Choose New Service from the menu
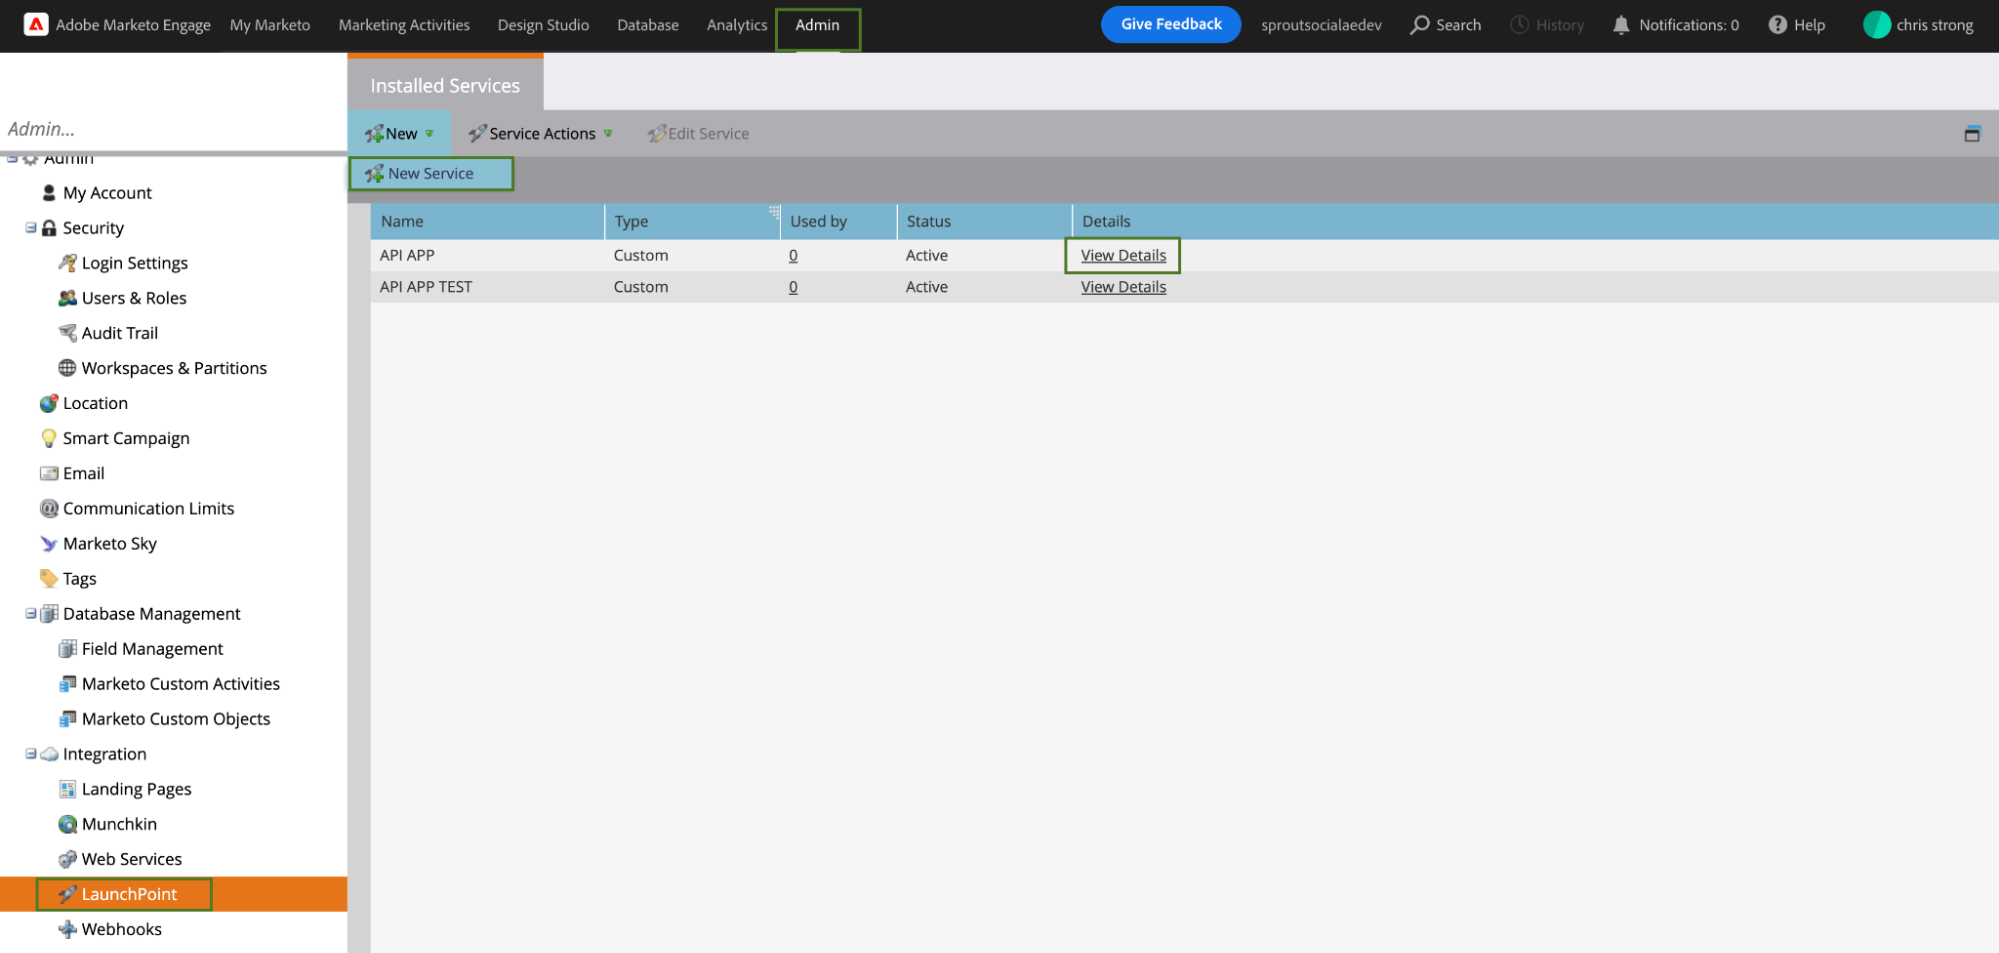The width and height of the screenshot is (1999, 953). point(431,174)
